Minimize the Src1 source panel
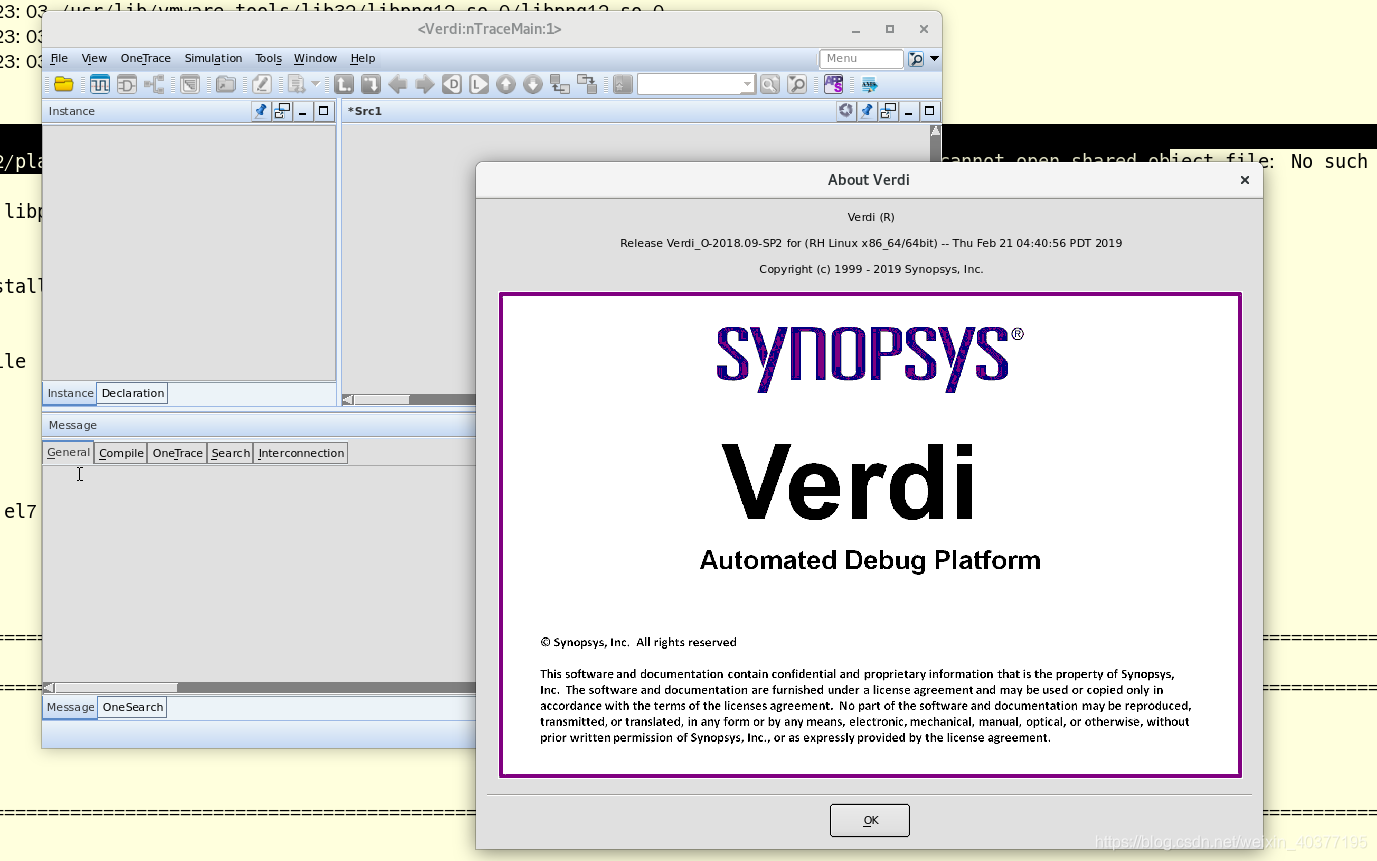This screenshot has height=861, width=1377. coord(909,112)
